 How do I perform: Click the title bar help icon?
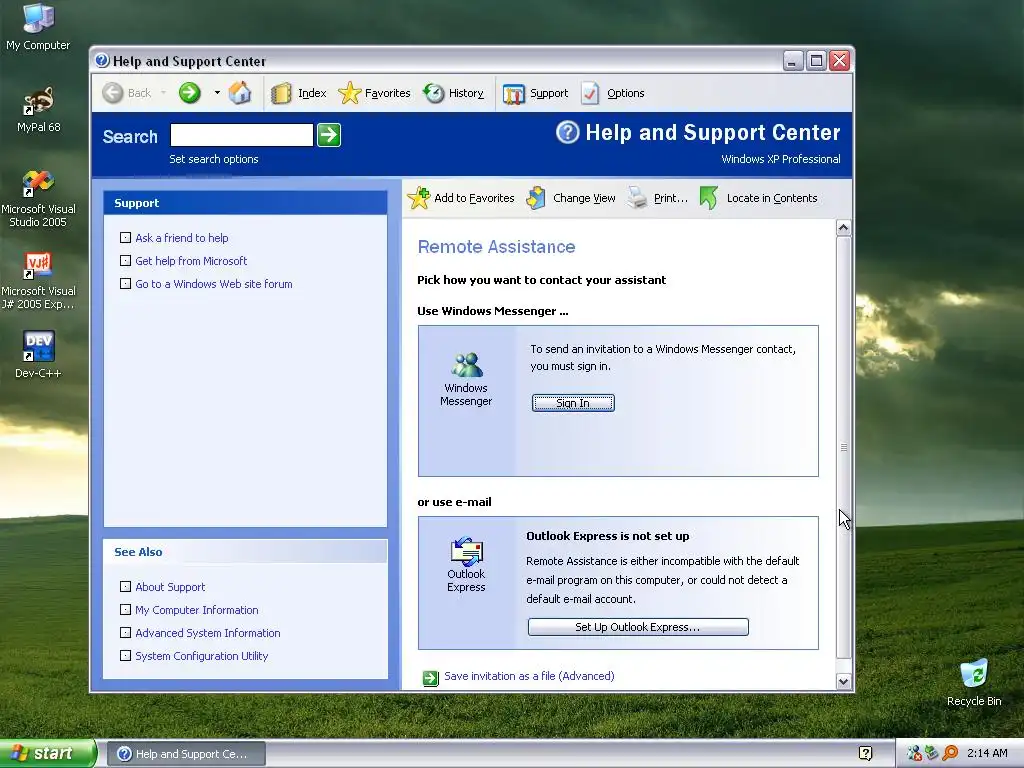(102, 61)
